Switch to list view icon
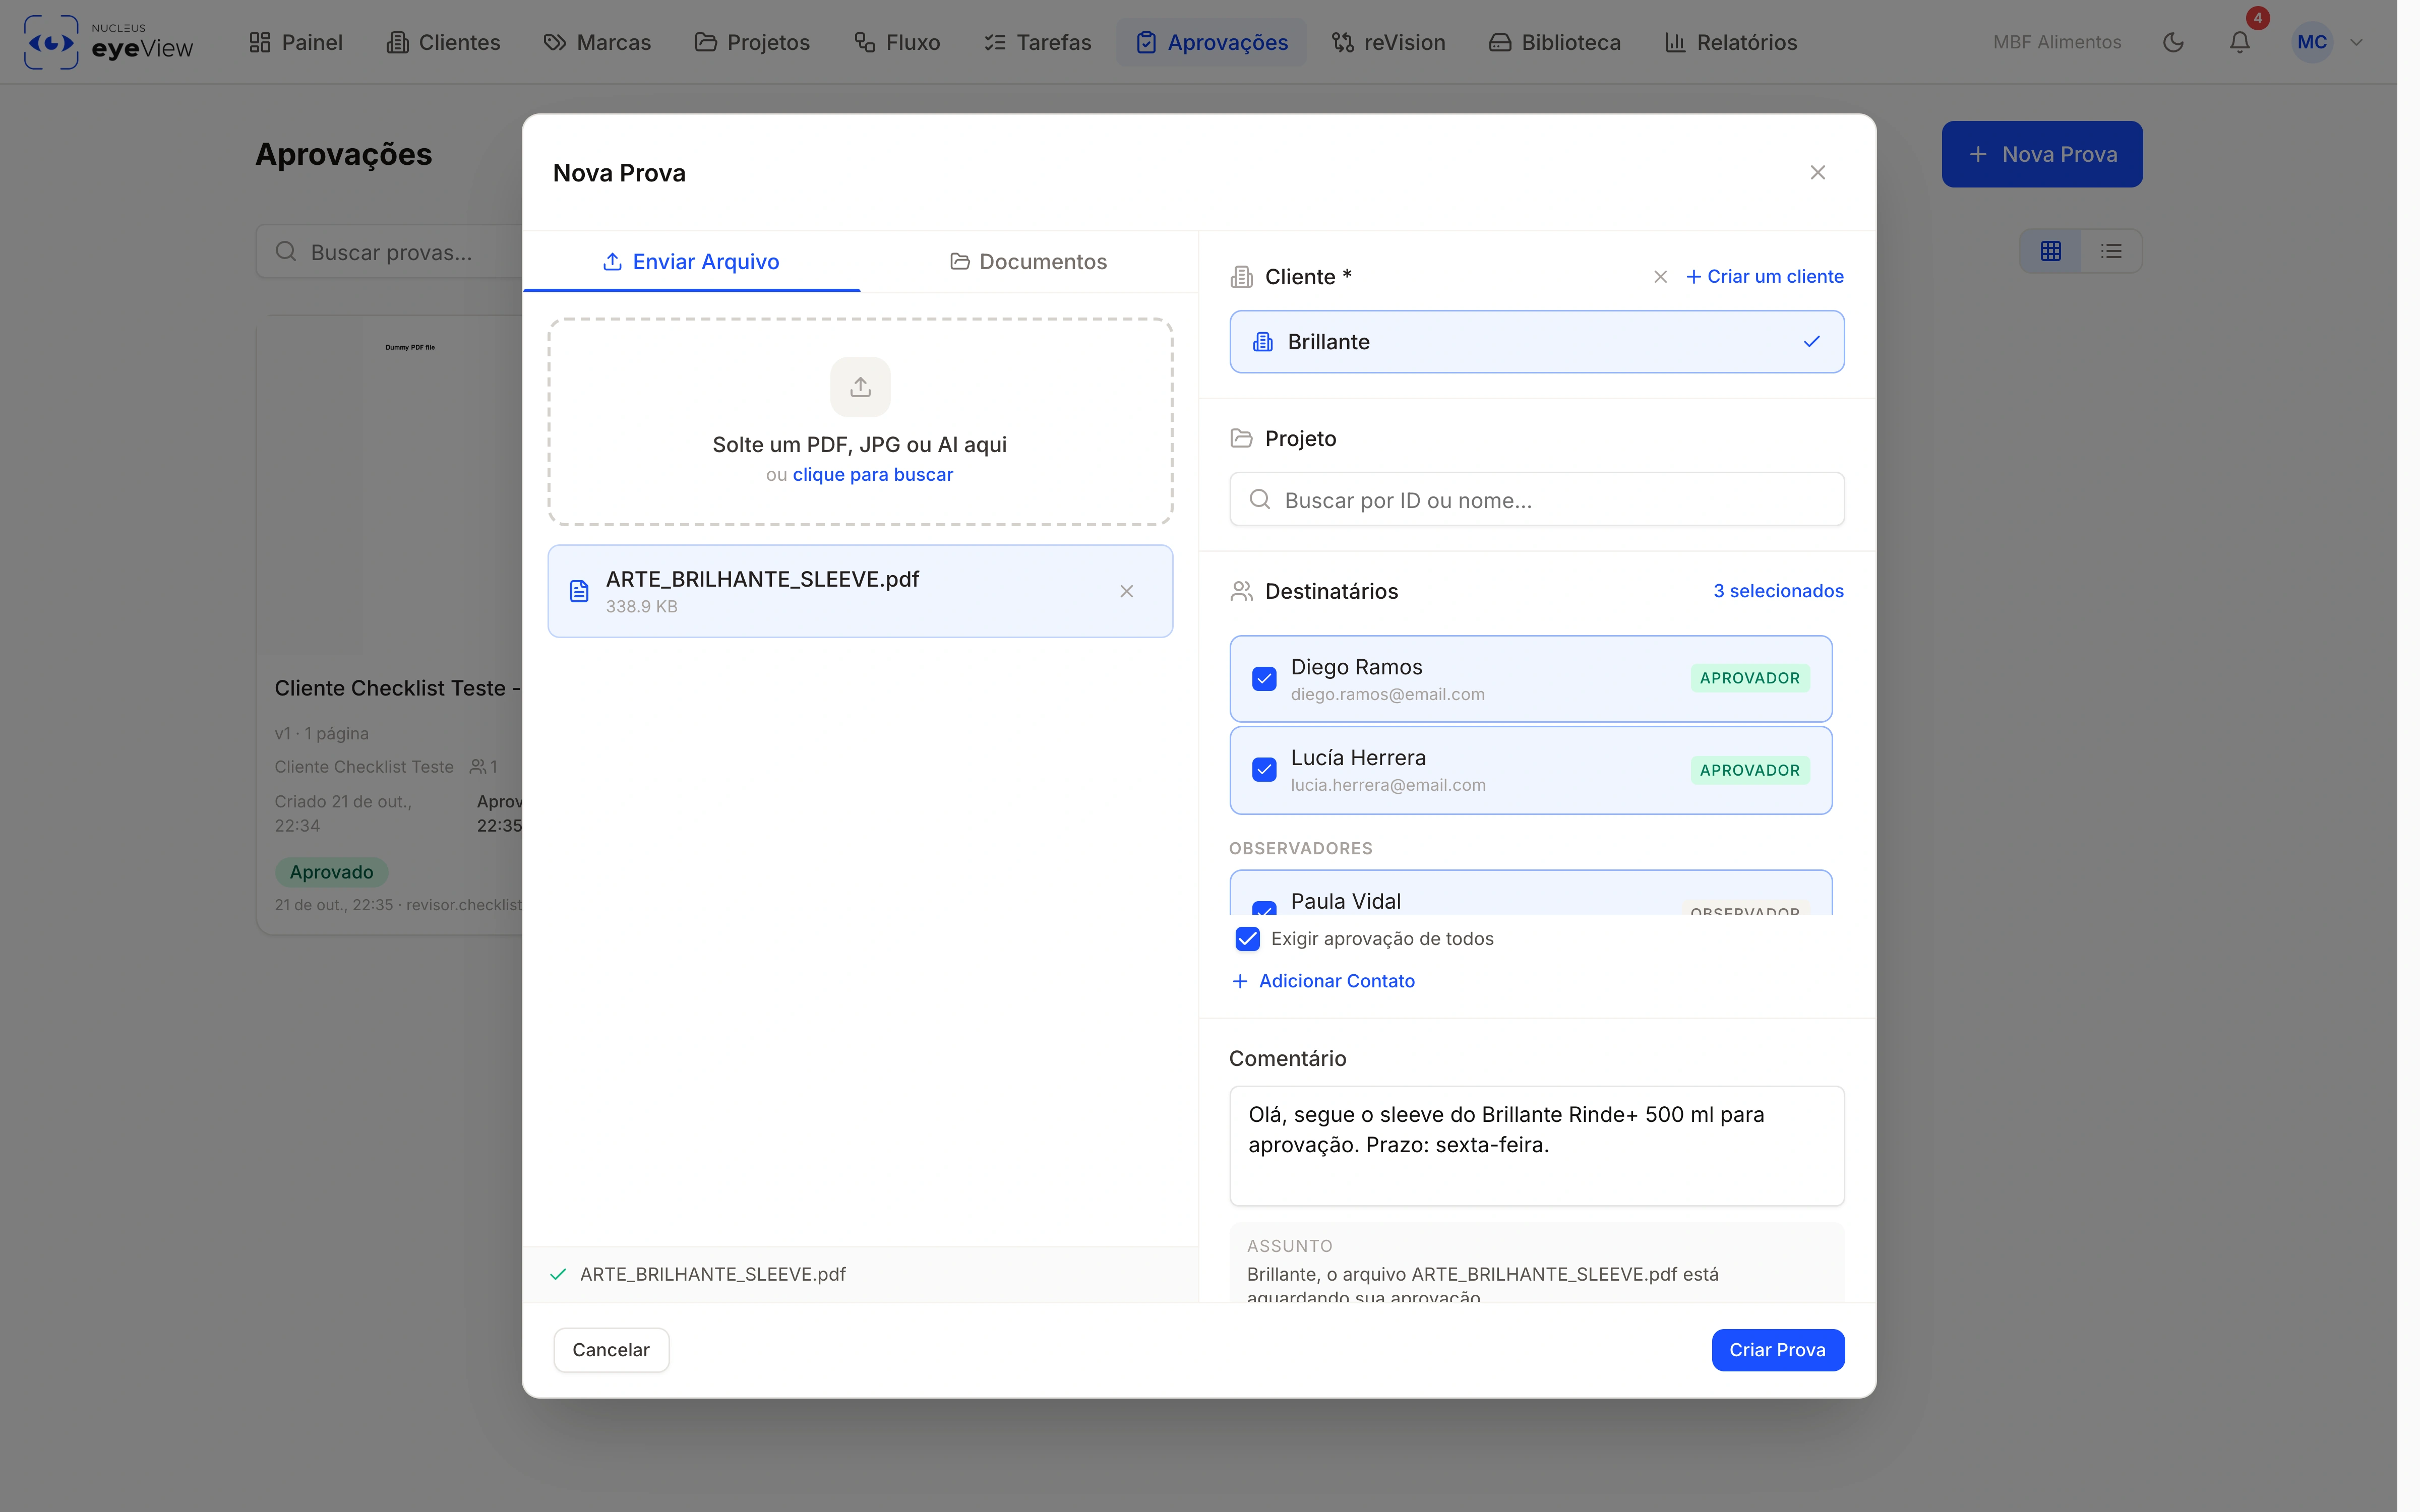Viewport: 2420px width, 1512px height. (2111, 251)
